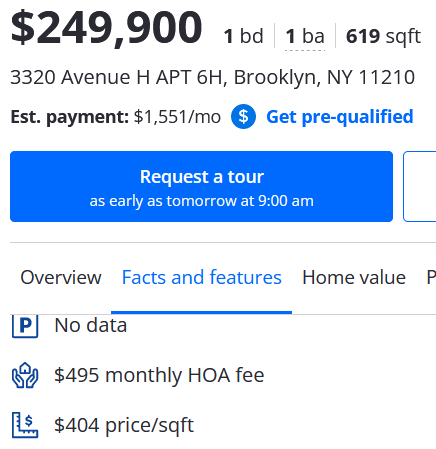Click the 1 bd bedroom count
Screen dimensions: 436x449
[244, 36]
